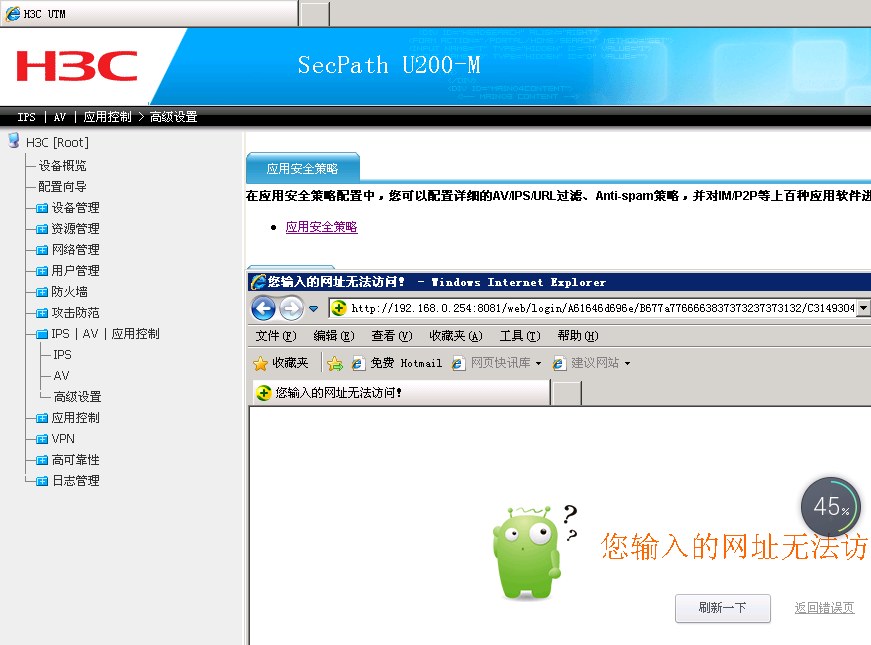Expand the 资源管理 tree node
Viewport: 871px width, 645px height.
tap(42, 229)
